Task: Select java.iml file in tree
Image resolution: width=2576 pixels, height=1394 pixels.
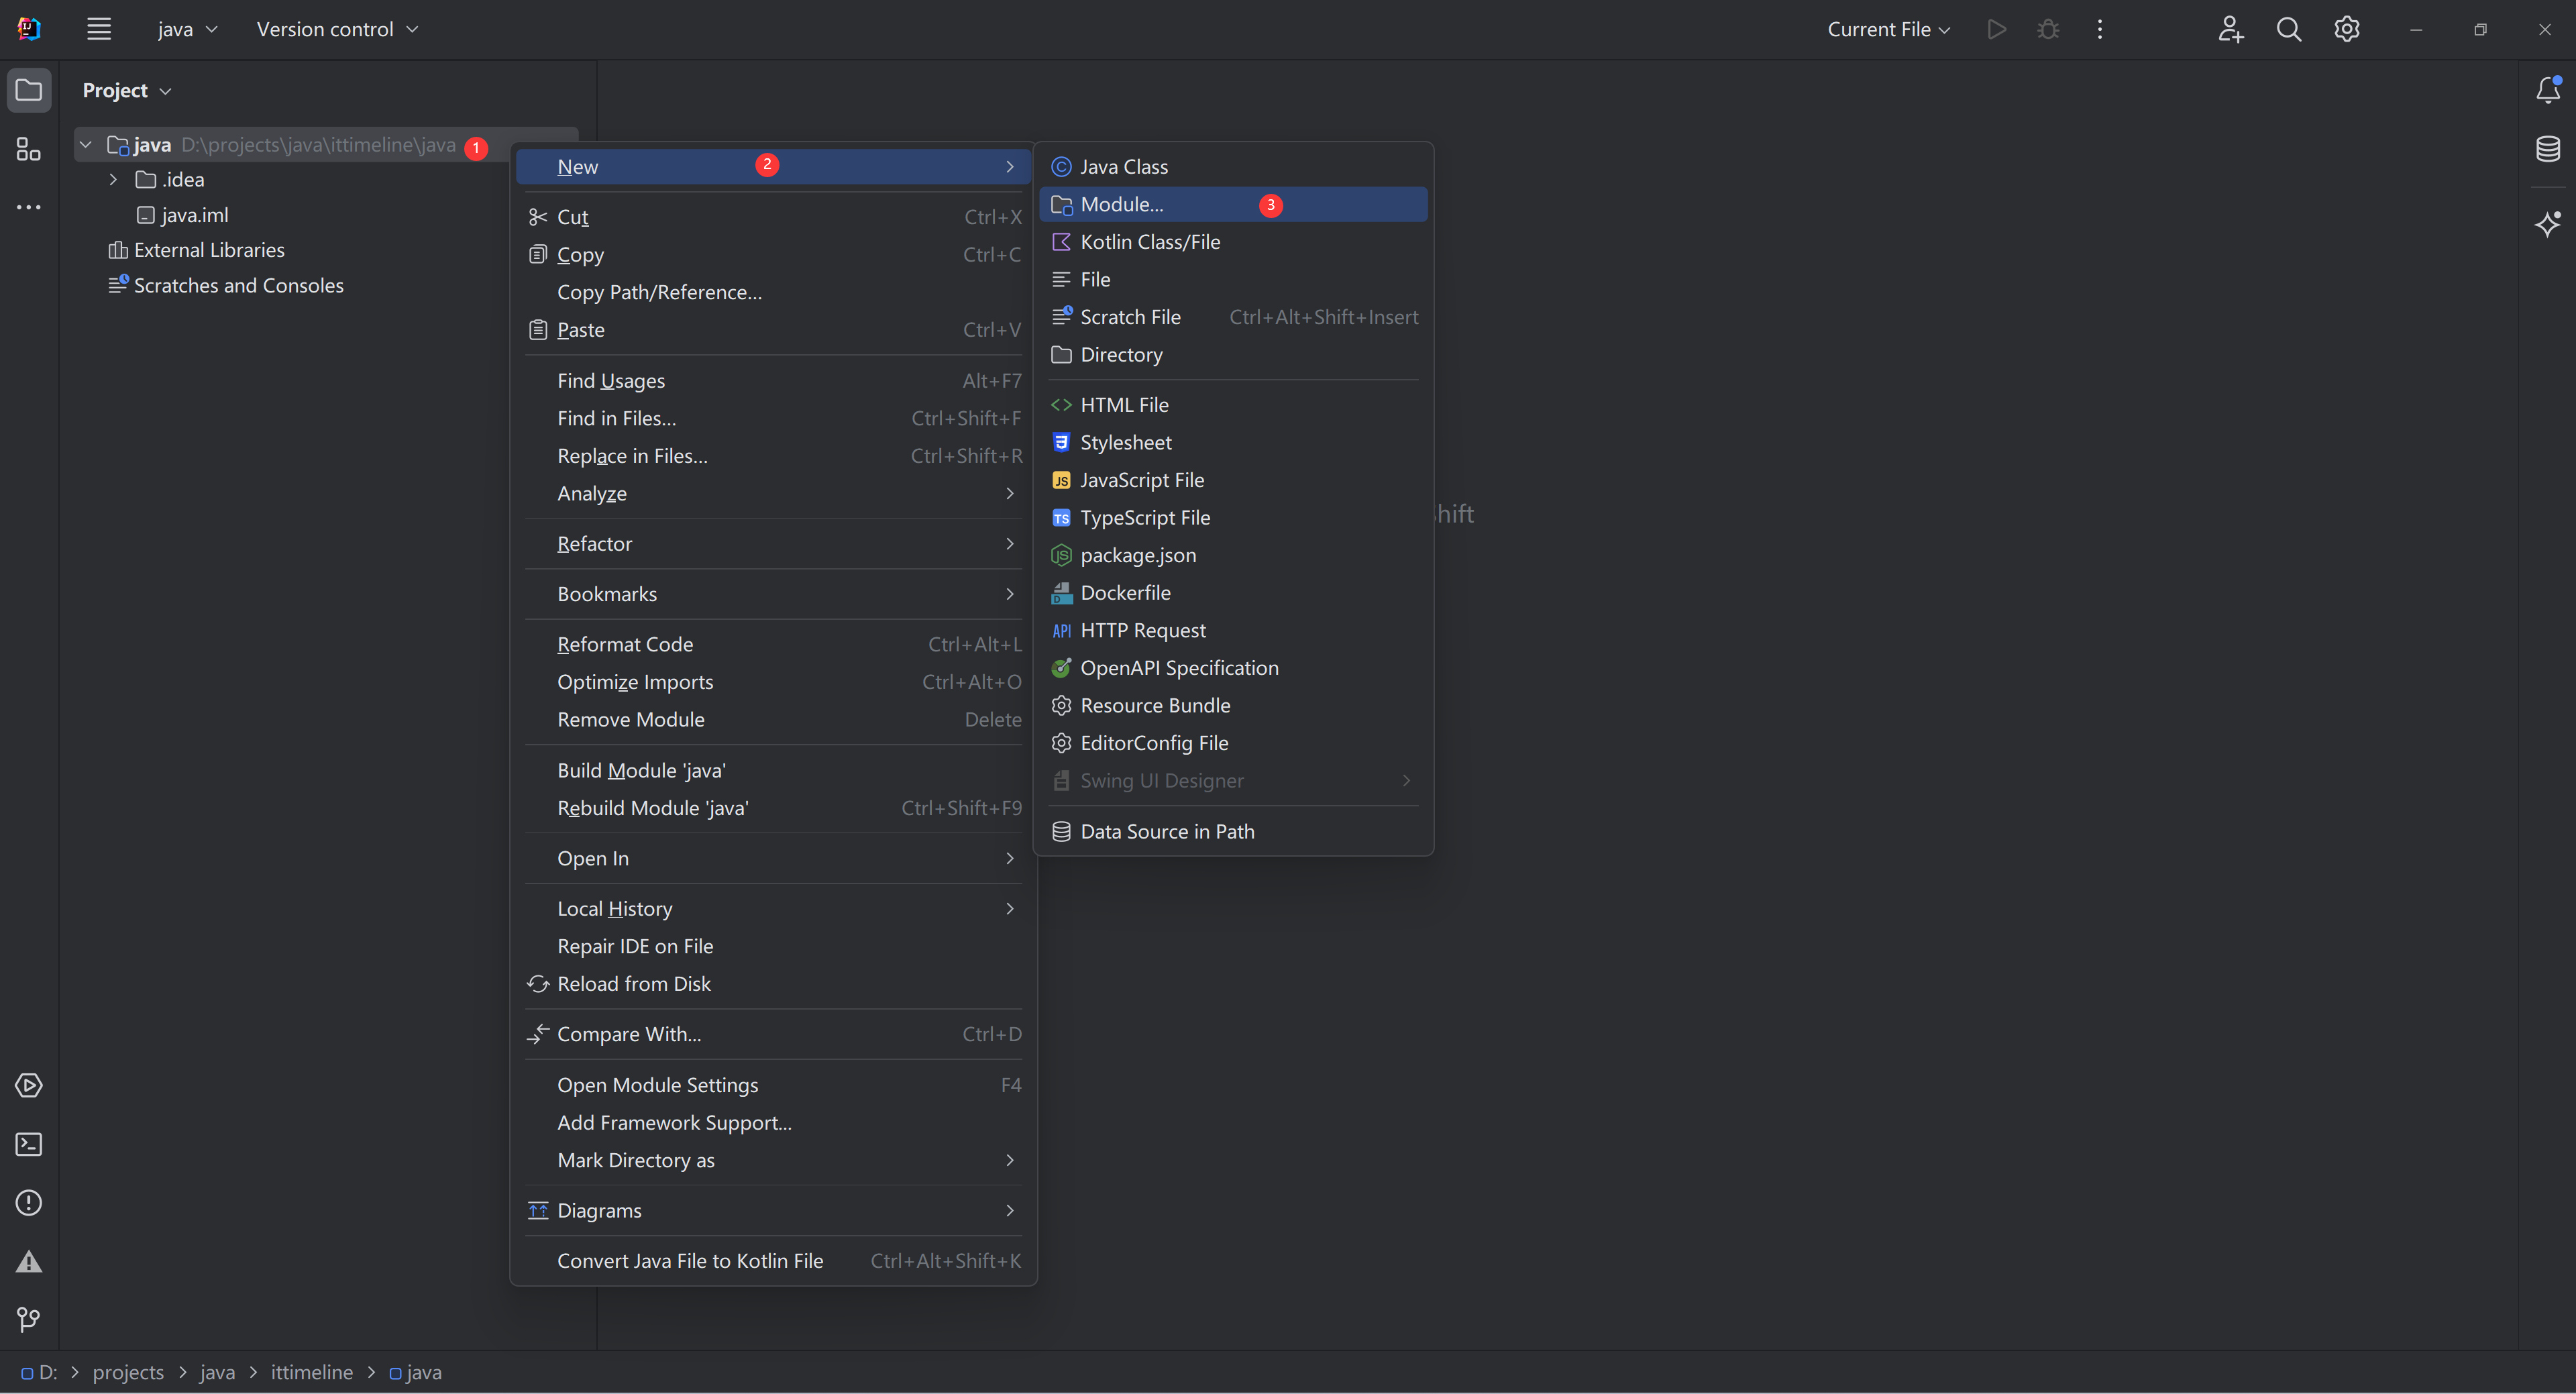Action: coord(183,215)
